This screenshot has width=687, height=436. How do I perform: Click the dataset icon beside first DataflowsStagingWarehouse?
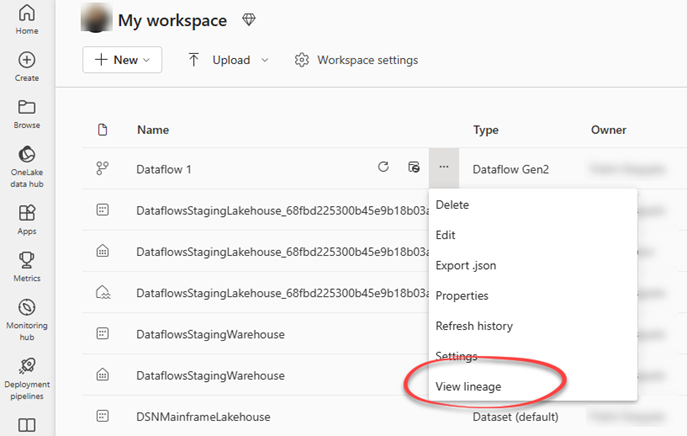point(103,333)
